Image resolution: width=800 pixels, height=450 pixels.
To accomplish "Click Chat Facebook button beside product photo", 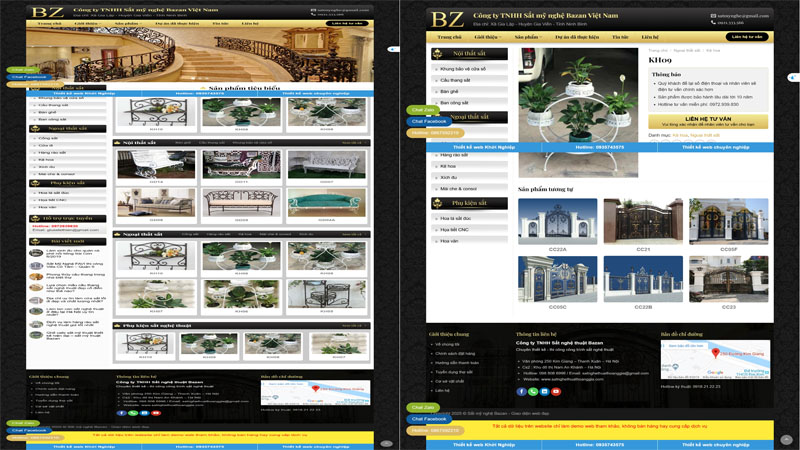I will (x=429, y=121).
